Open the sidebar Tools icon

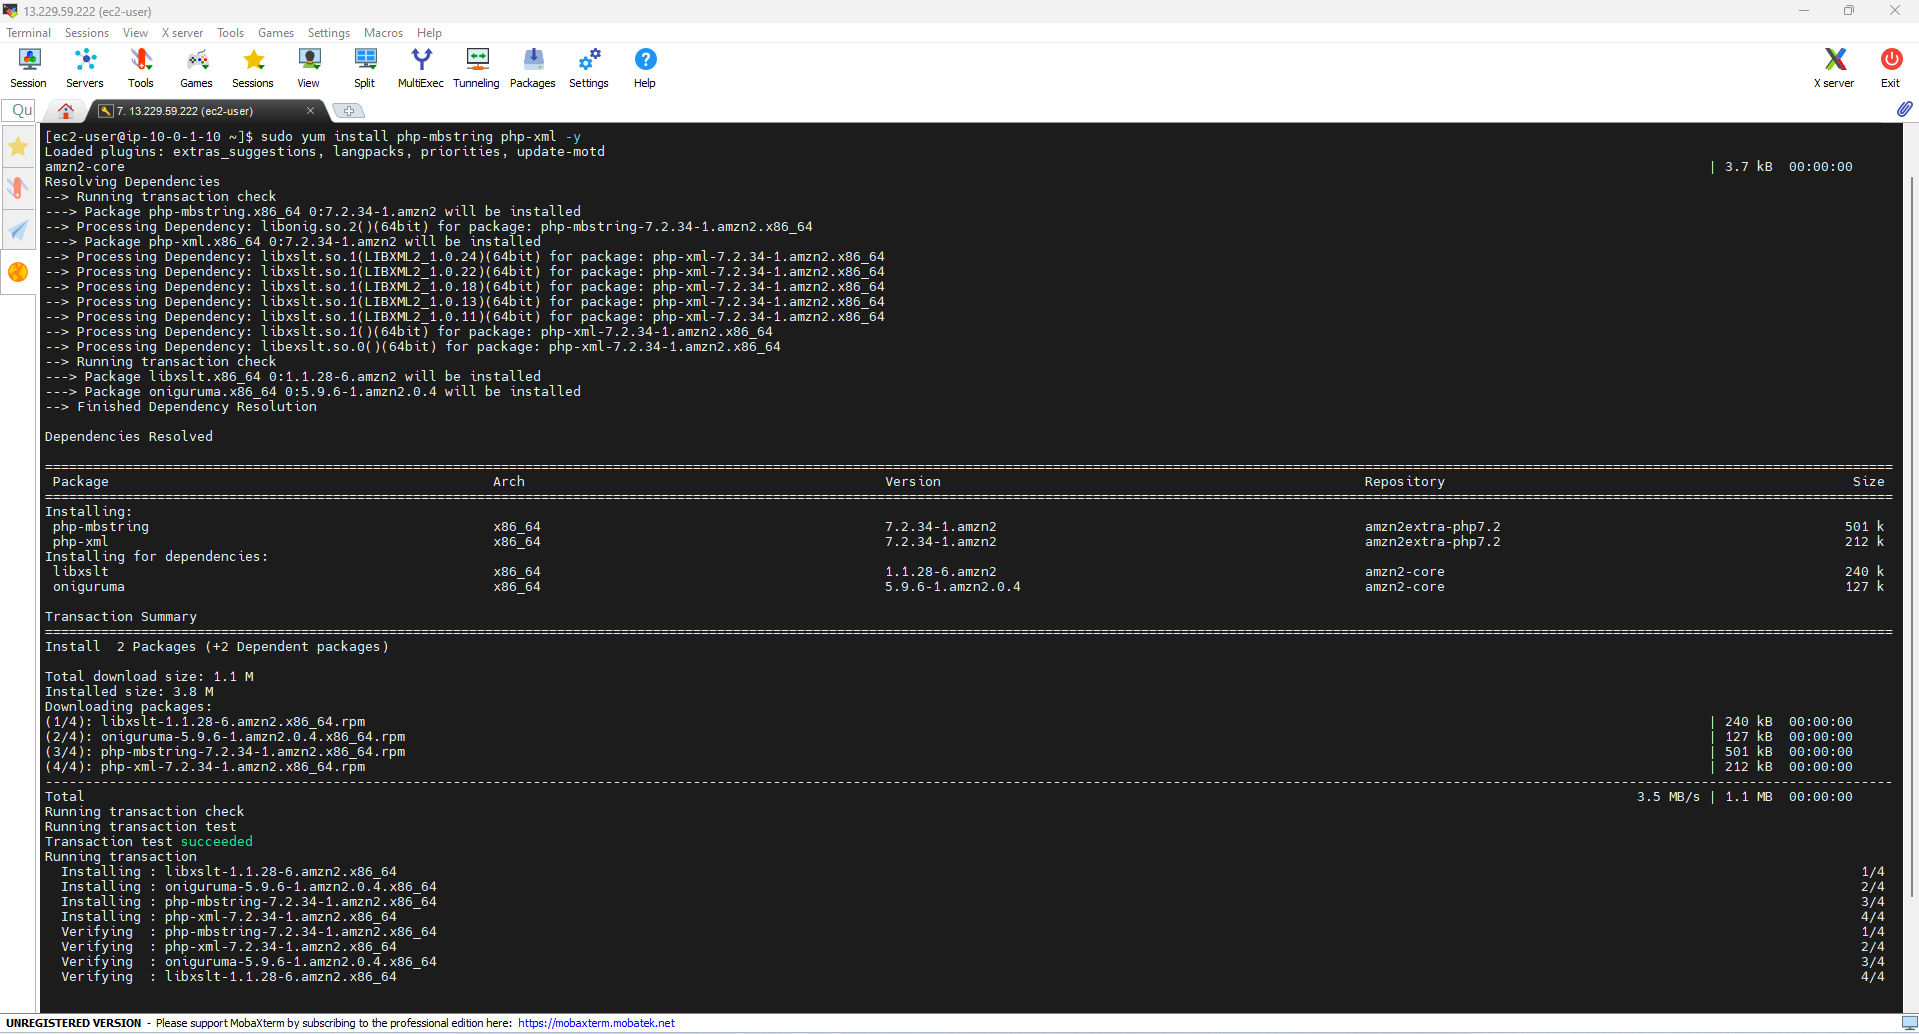pos(18,188)
